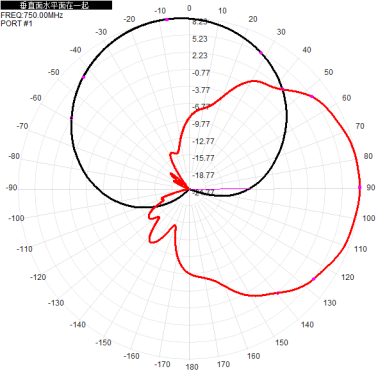Click the positive 40 degree angle label
Viewport: 378px width, 378px height.
(x=307, y=50)
